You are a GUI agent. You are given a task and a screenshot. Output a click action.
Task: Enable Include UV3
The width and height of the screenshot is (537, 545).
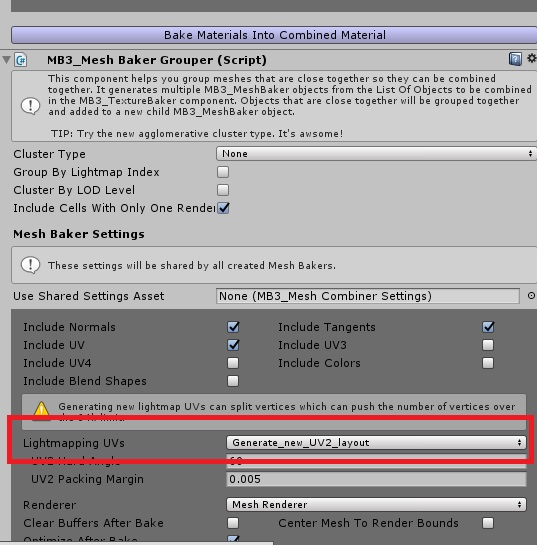pos(488,345)
